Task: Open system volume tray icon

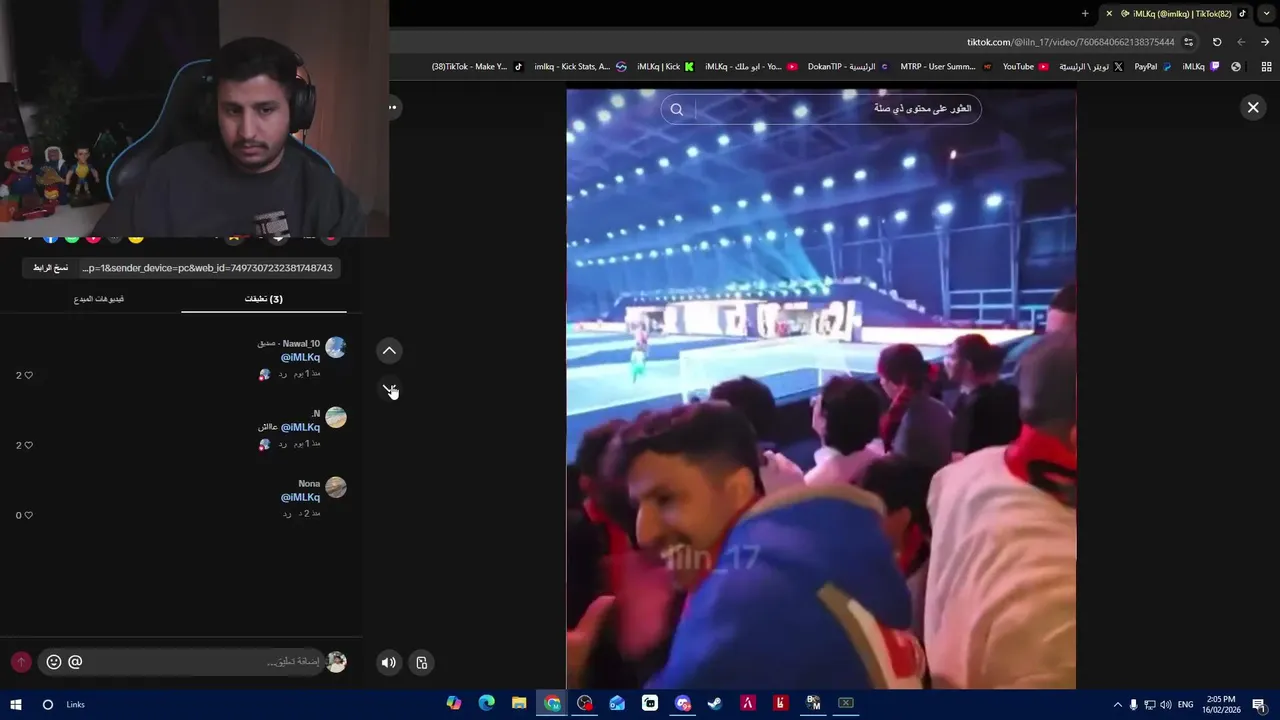Action: coord(1166,705)
